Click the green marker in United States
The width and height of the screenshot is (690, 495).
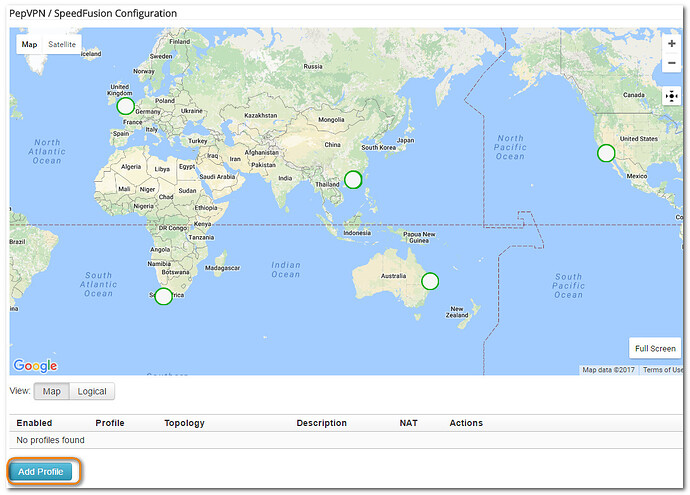[x=605, y=153]
